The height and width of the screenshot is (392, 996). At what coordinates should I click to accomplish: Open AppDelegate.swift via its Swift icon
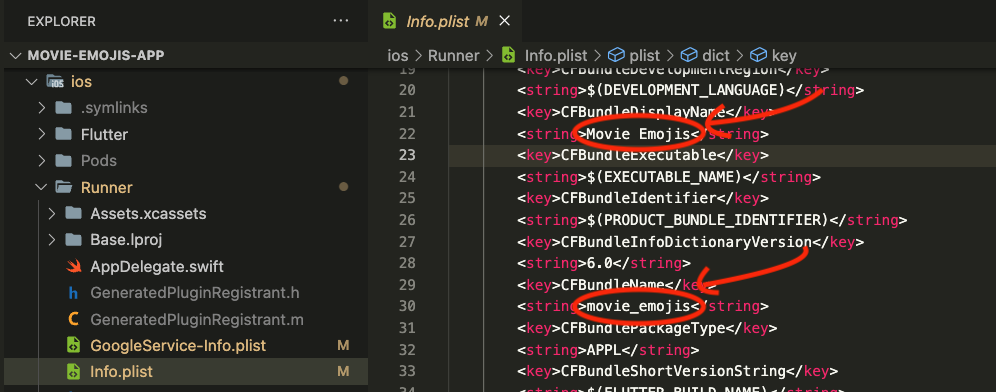point(74,266)
